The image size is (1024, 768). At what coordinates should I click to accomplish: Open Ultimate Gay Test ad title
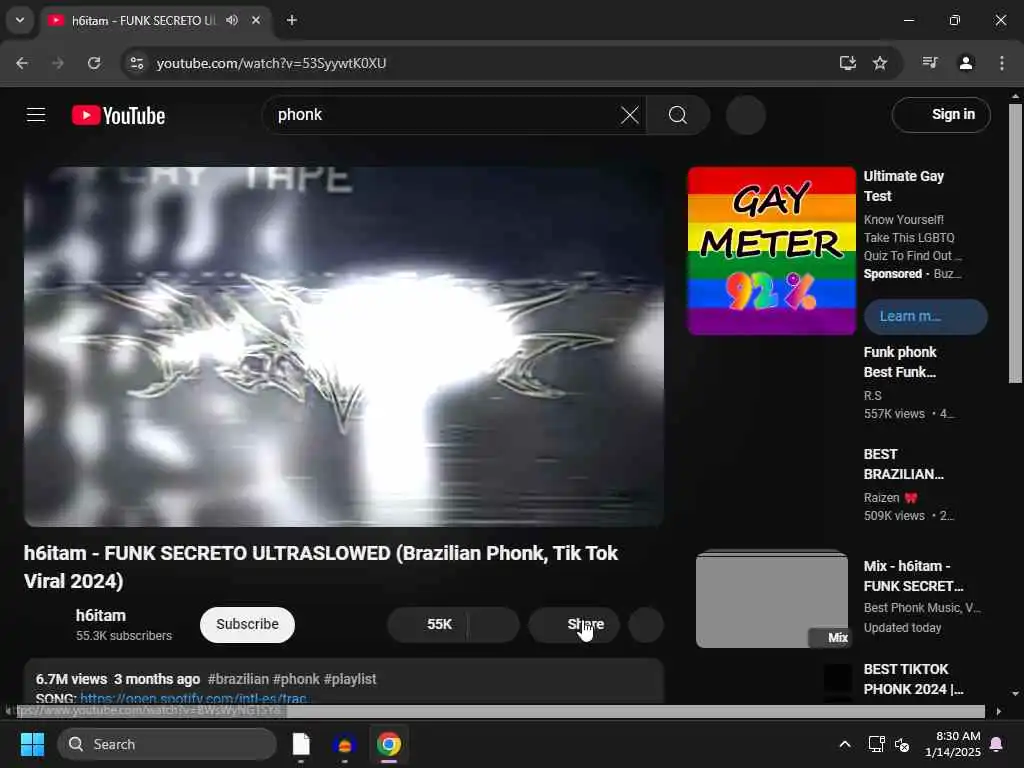pyautogui.click(x=904, y=186)
